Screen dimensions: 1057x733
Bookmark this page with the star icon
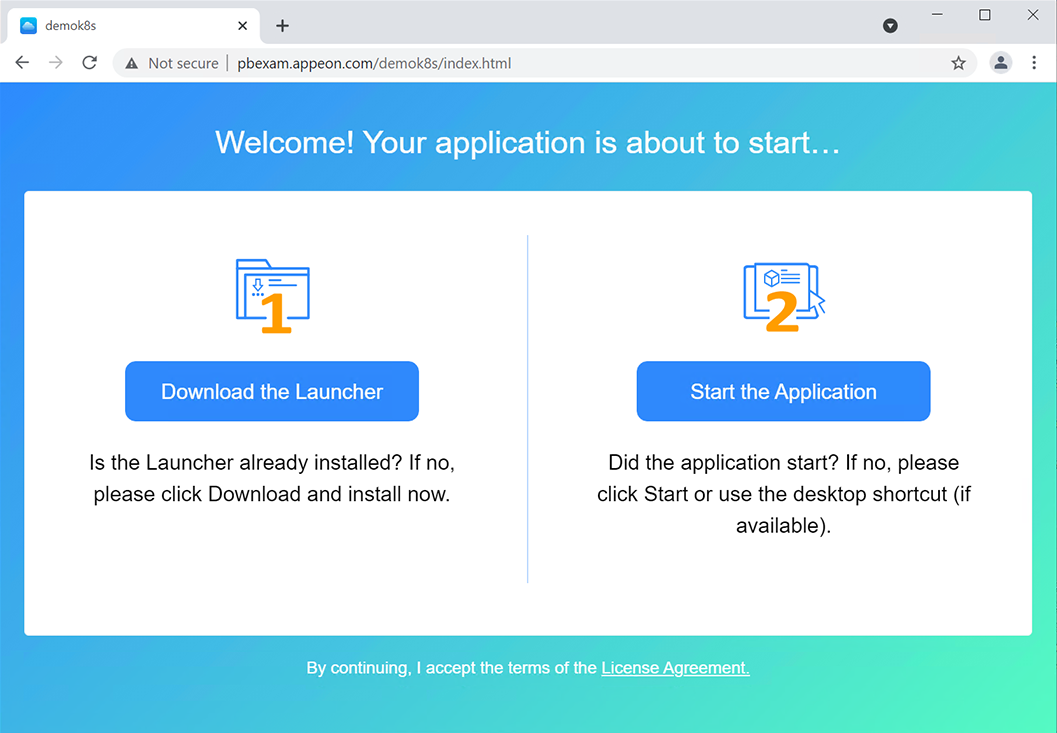pyautogui.click(x=958, y=63)
